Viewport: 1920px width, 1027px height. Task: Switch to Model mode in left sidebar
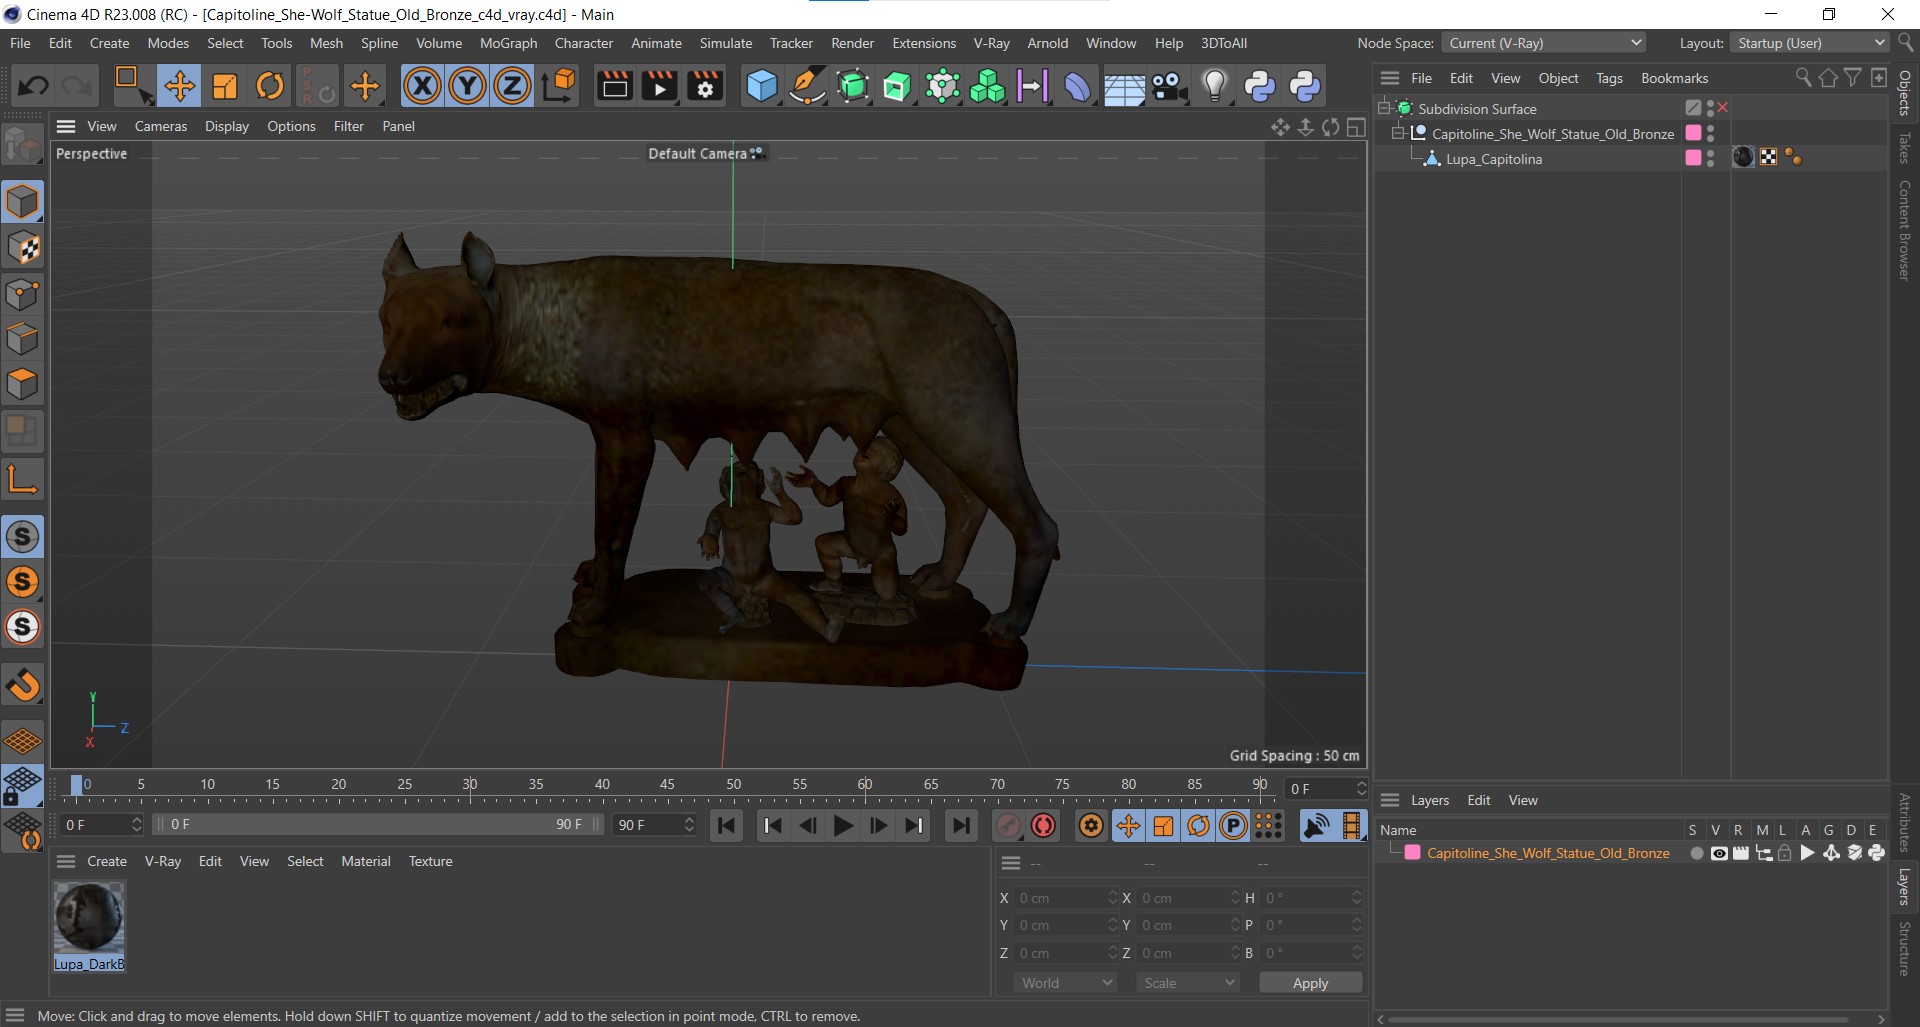click(22, 202)
